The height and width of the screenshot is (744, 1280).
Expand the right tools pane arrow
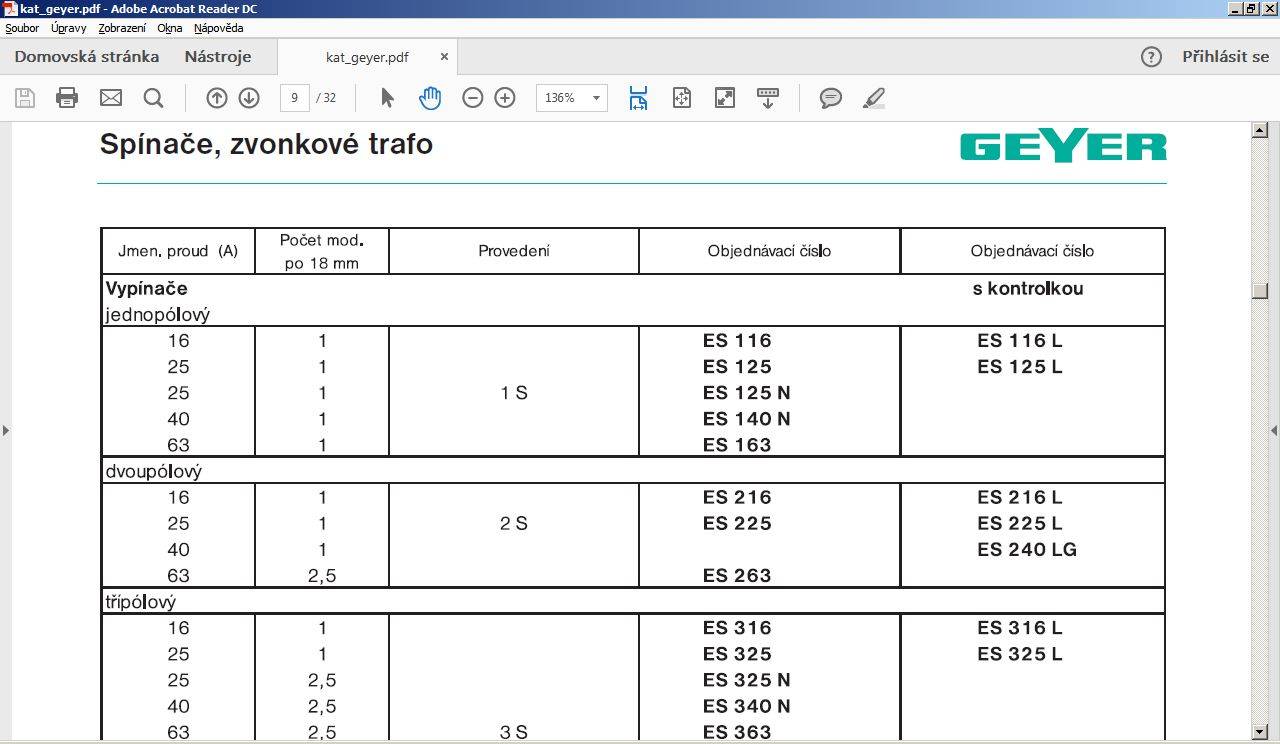point(1274,431)
